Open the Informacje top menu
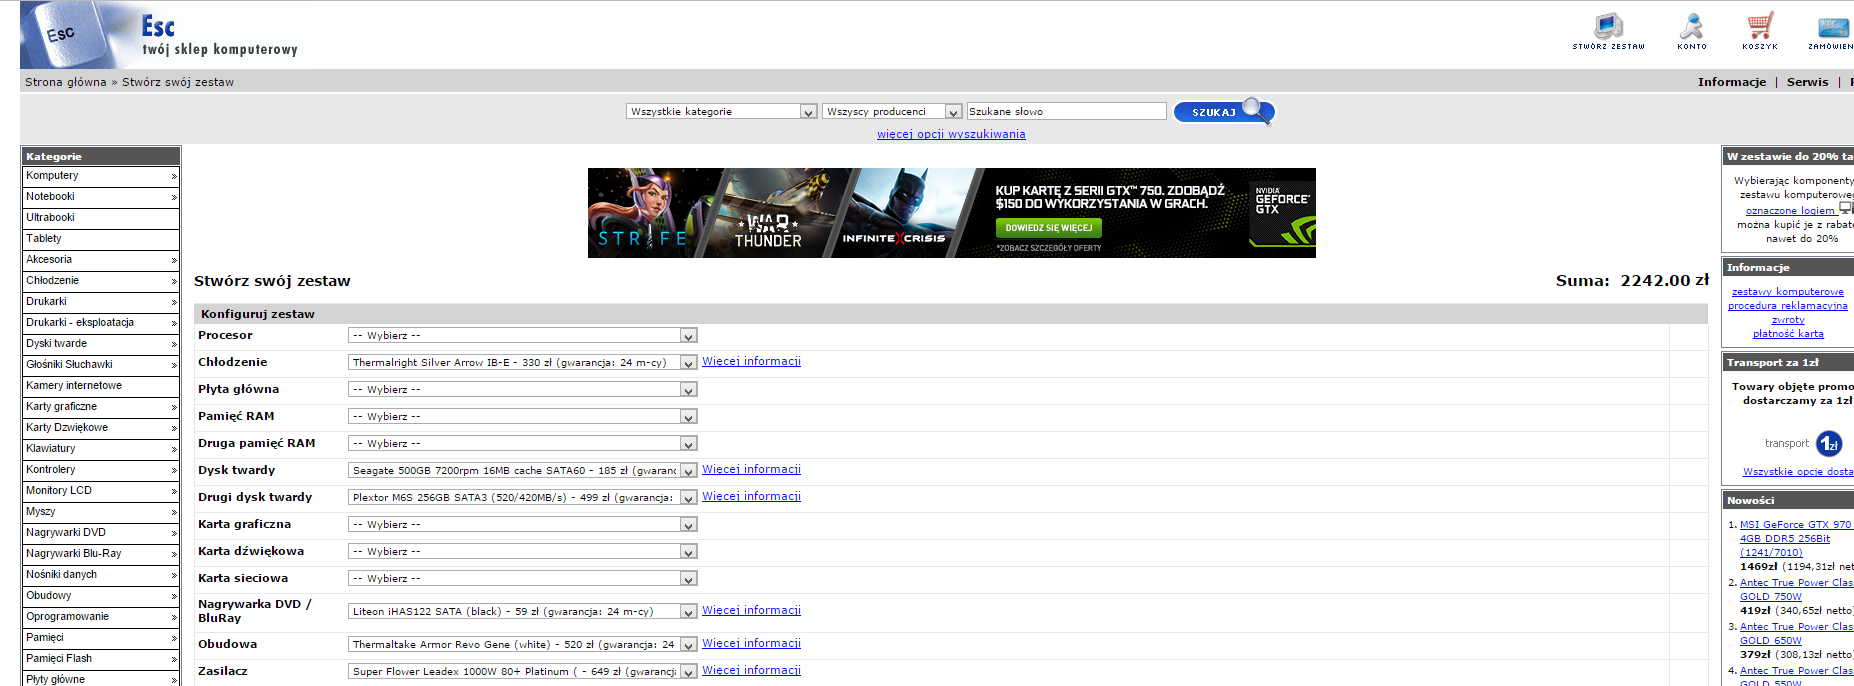Viewport: 1854px width, 686px height. (x=1732, y=82)
